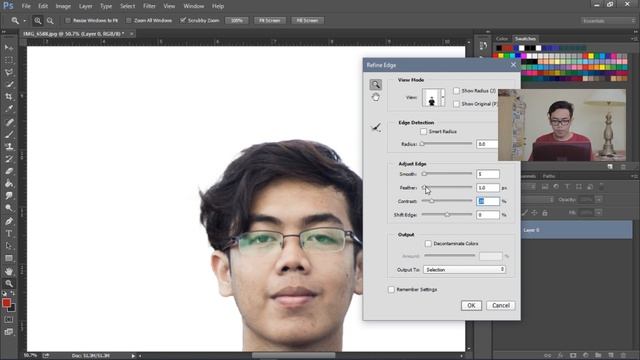
Task: Choose the Healing Brush tool
Action: [9, 122]
